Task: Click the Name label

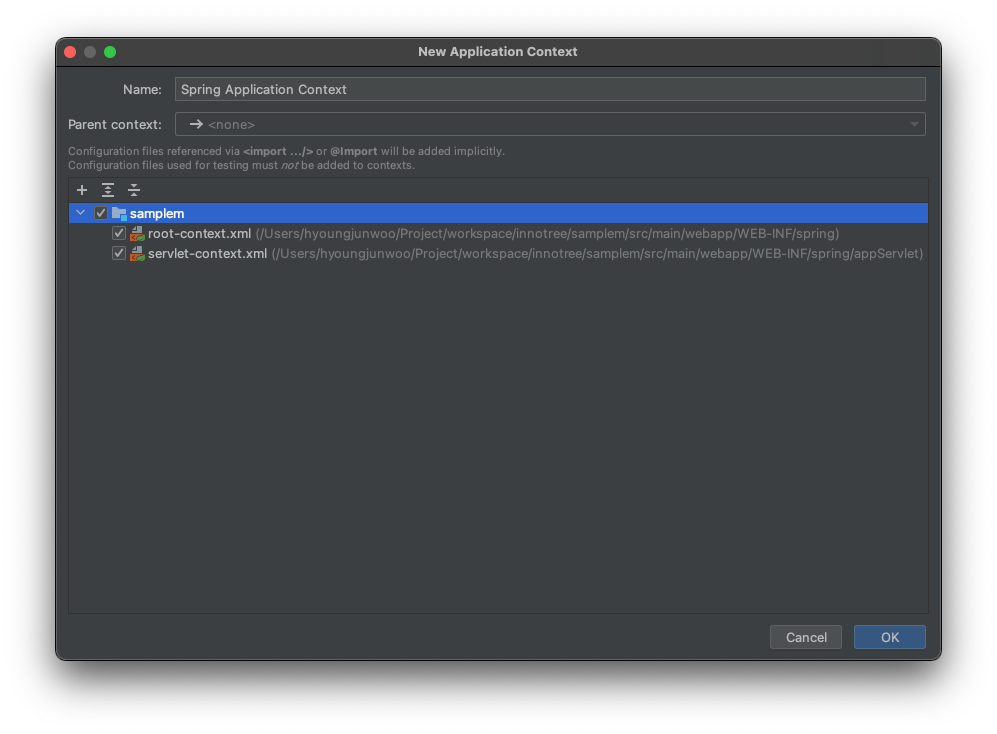Action: tap(142, 90)
